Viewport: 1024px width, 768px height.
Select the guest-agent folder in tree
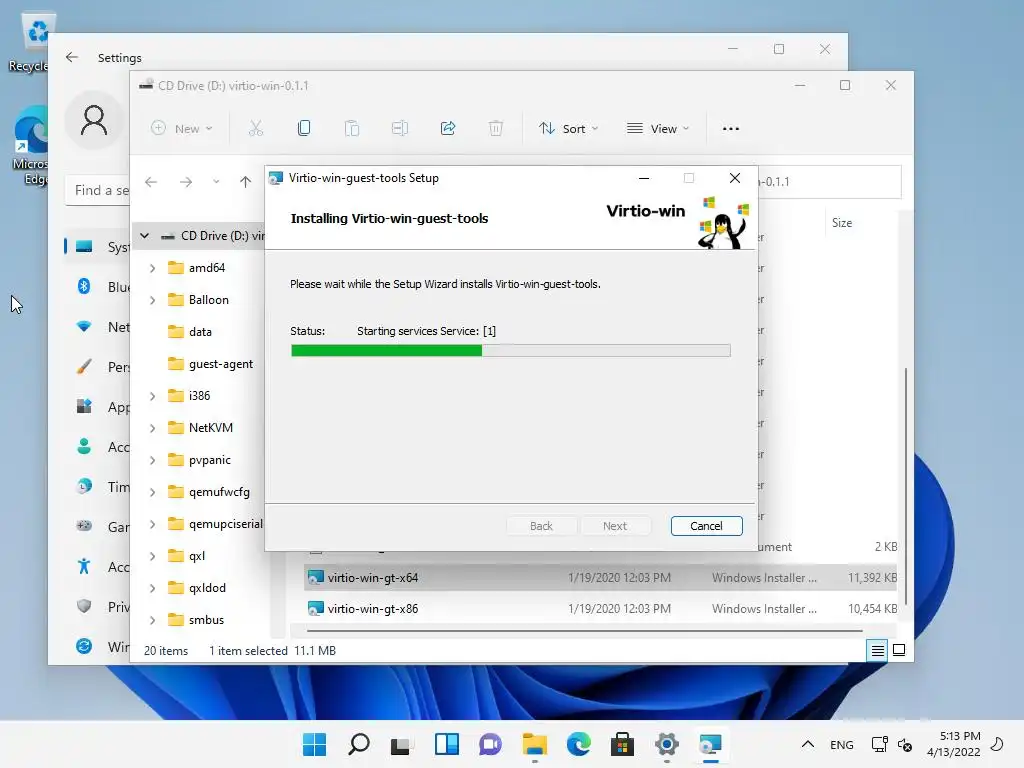click(210, 364)
